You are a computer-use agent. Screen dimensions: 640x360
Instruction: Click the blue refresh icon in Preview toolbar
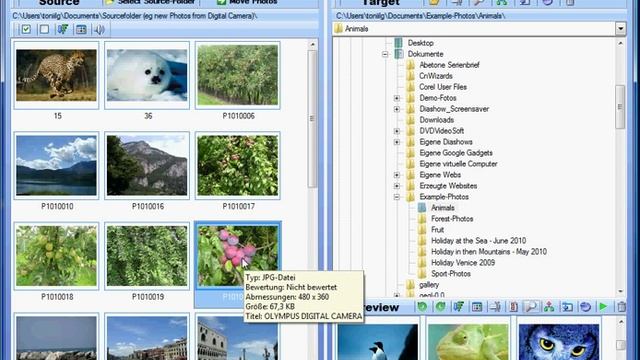point(586,307)
